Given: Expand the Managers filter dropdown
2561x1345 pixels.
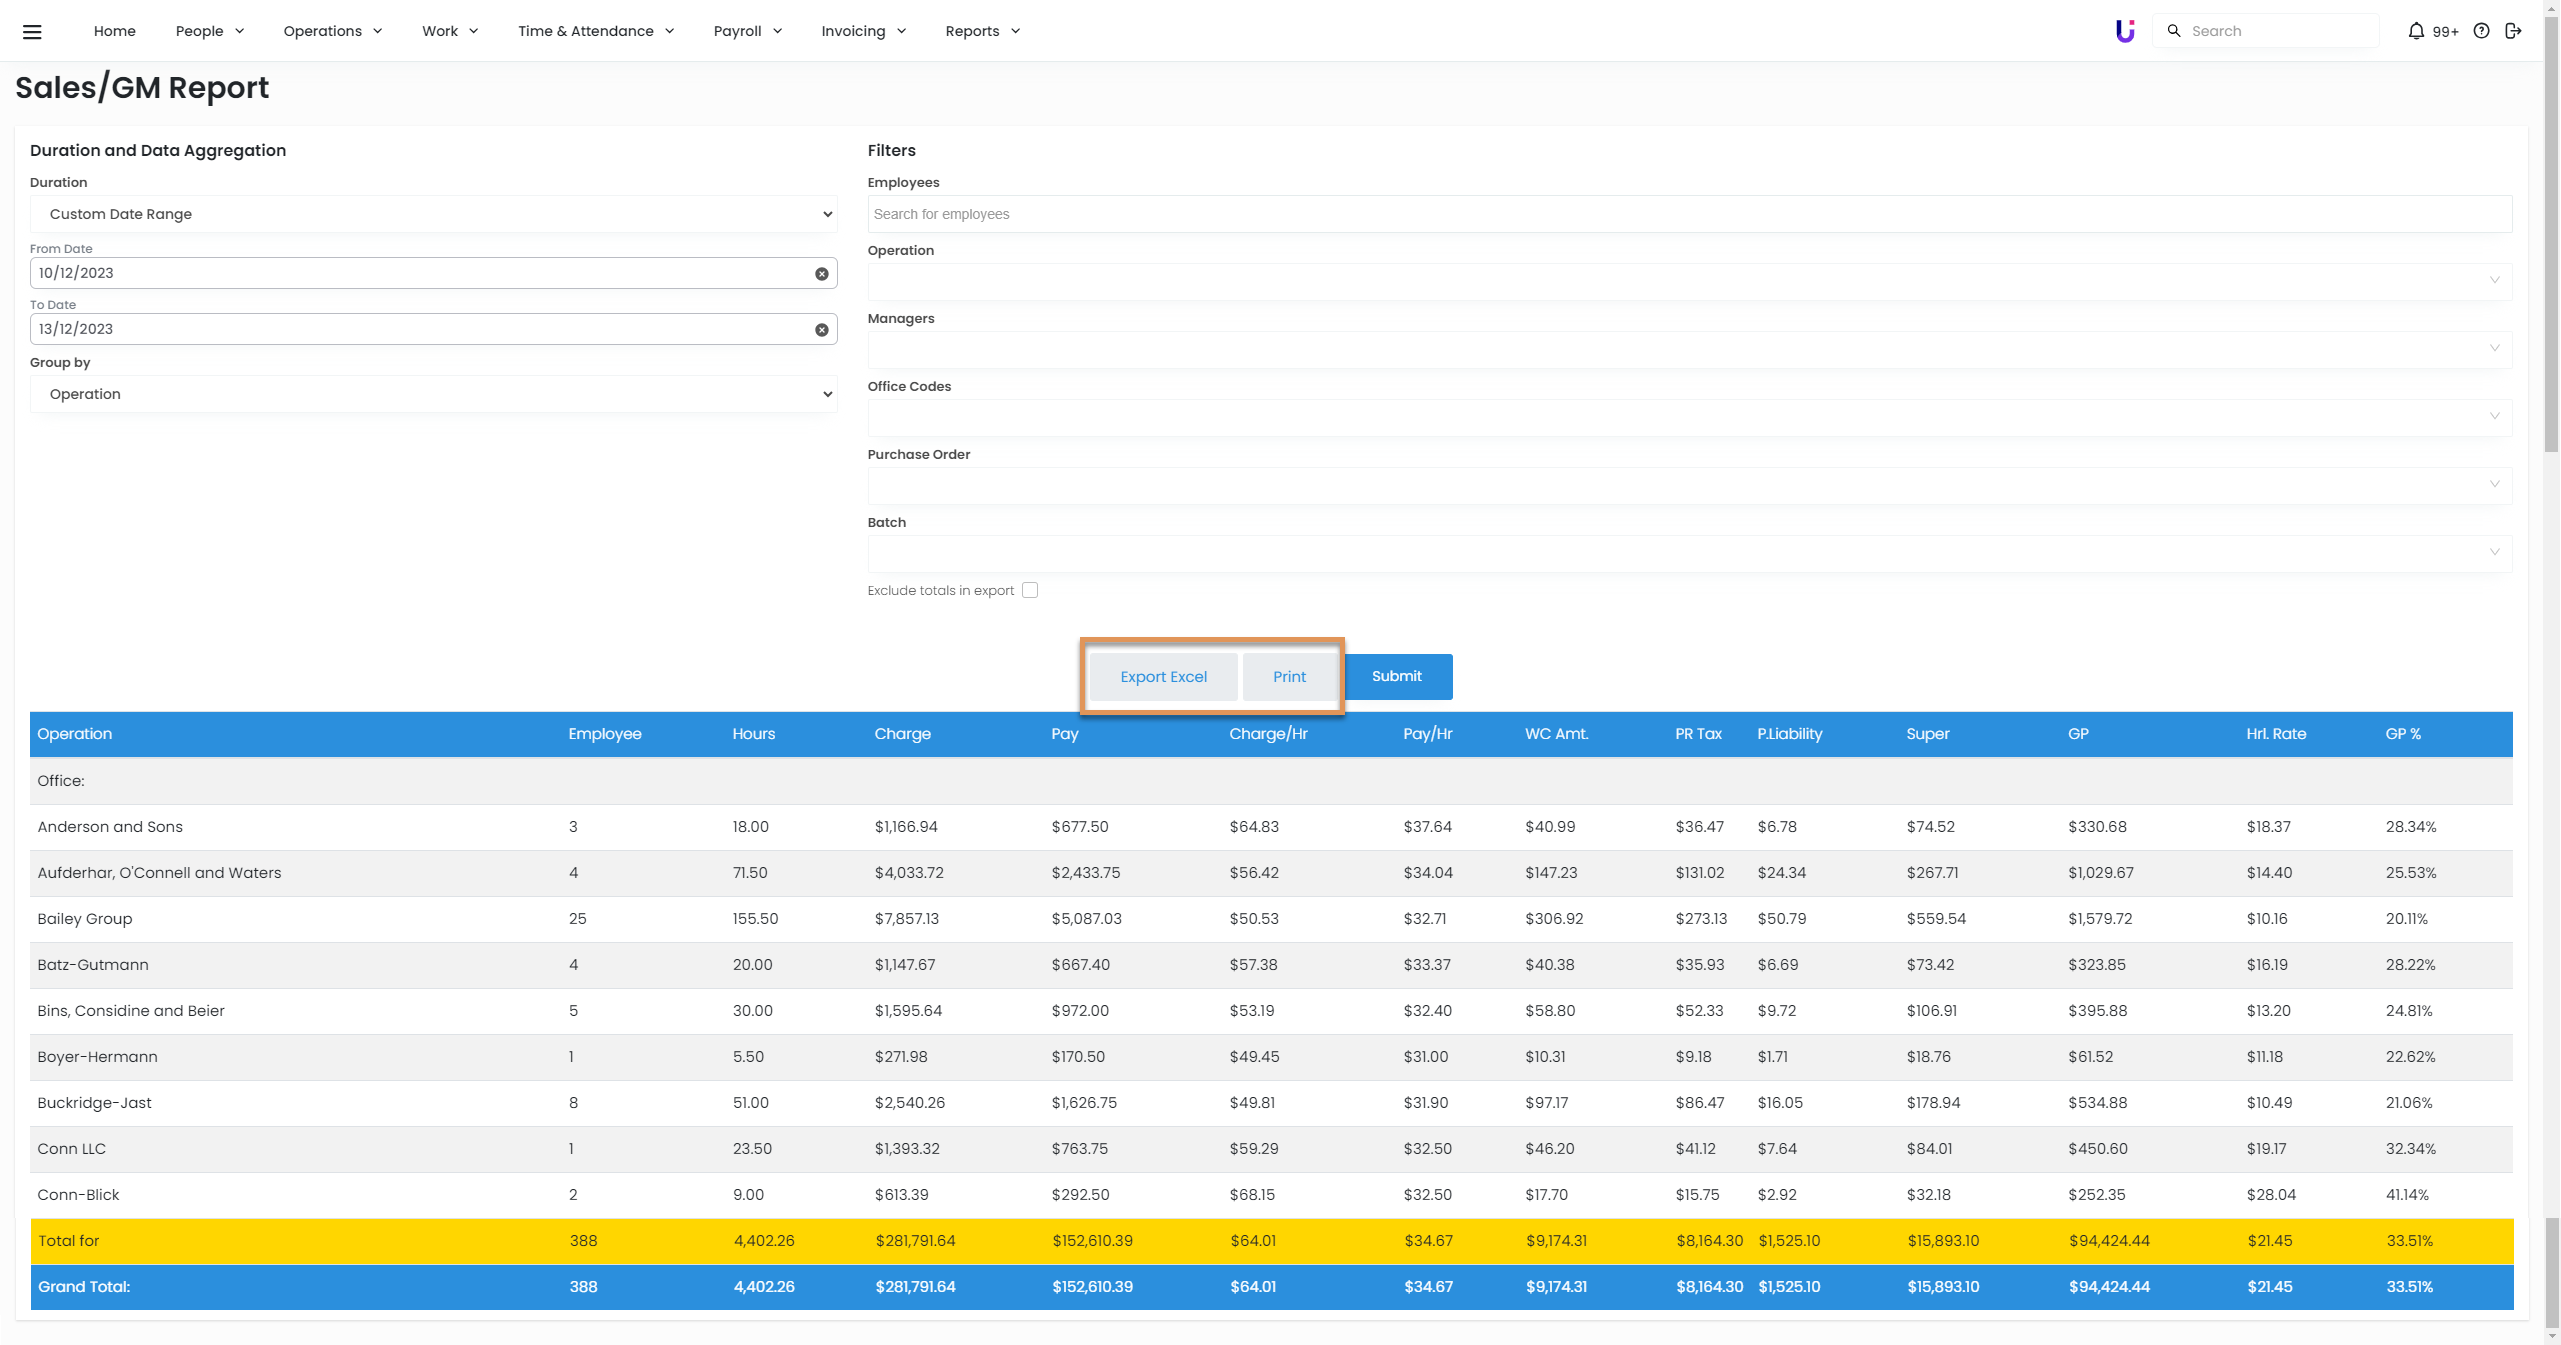Looking at the screenshot, I should coord(1689,349).
